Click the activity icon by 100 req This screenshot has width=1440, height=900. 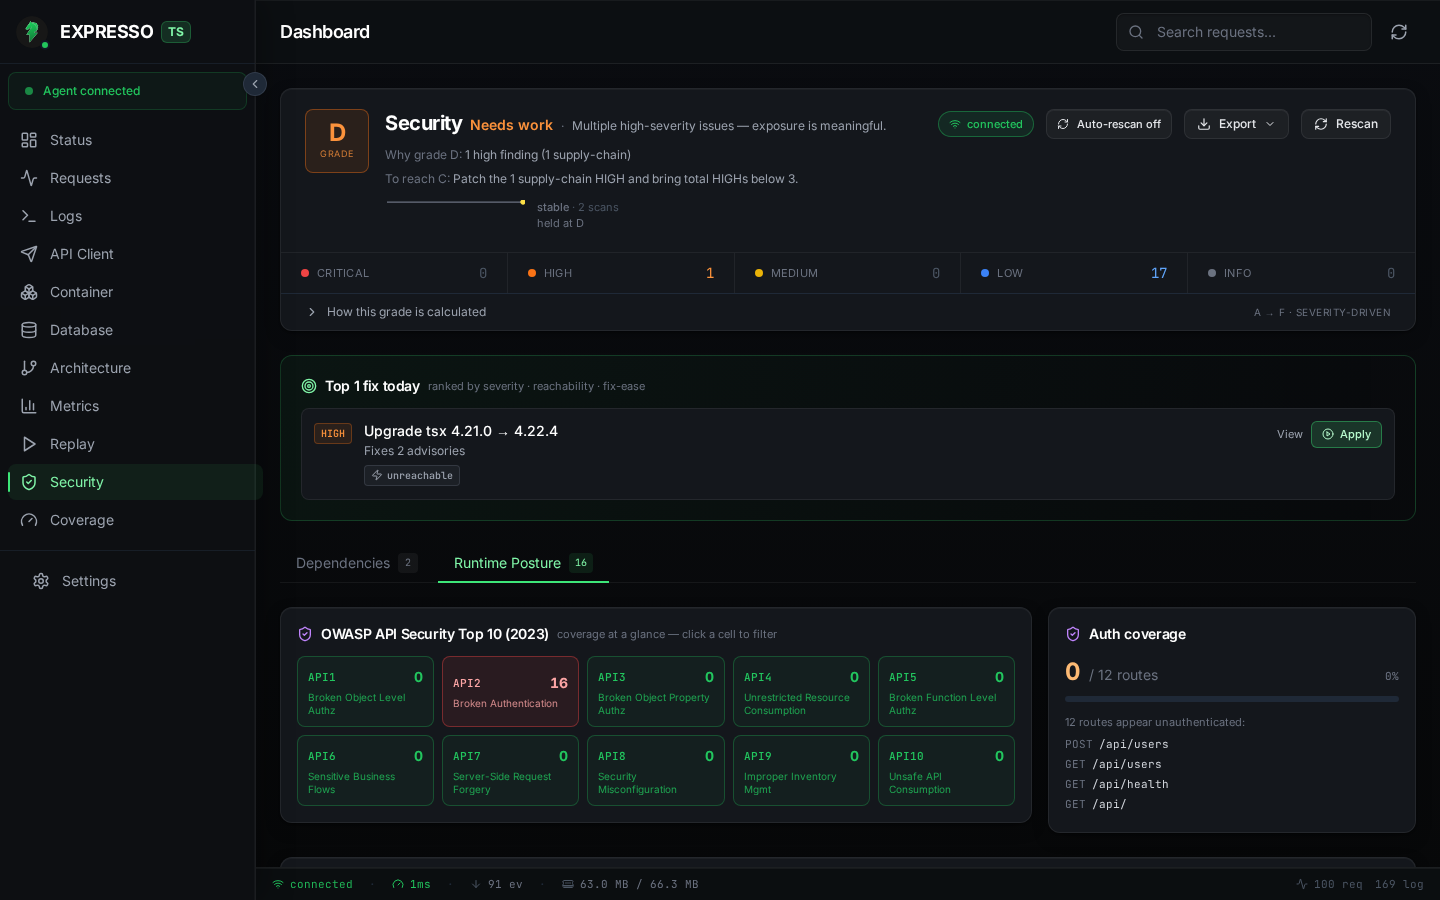(1302, 884)
